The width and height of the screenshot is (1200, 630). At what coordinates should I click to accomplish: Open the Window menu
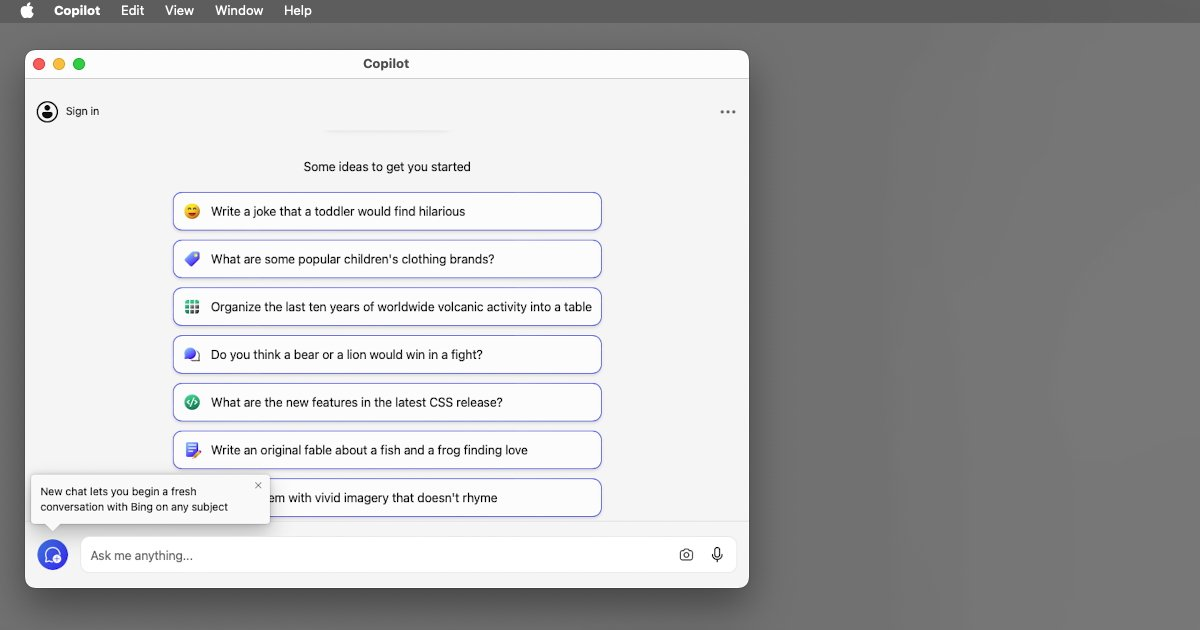tap(239, 10)
